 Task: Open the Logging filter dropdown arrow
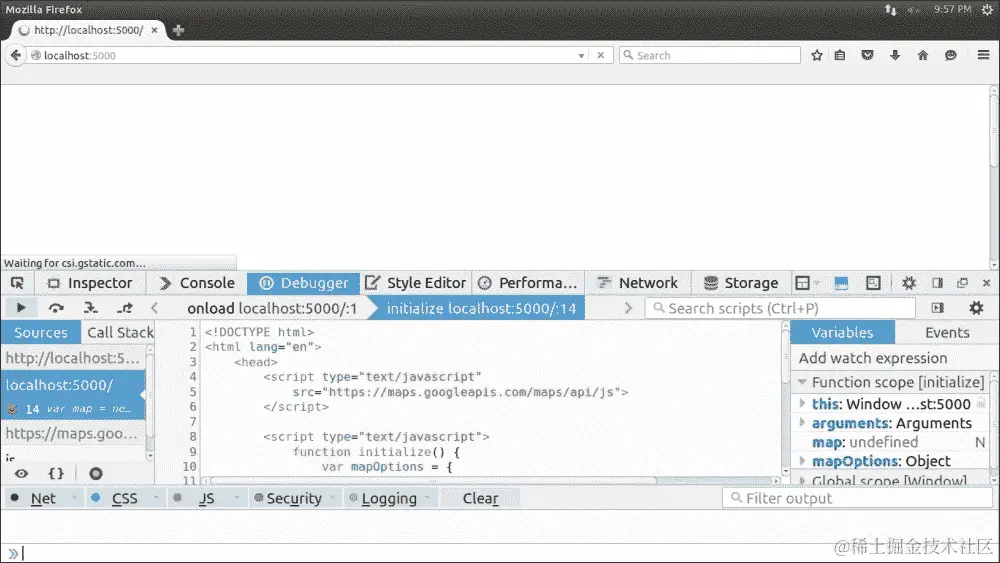427,499
